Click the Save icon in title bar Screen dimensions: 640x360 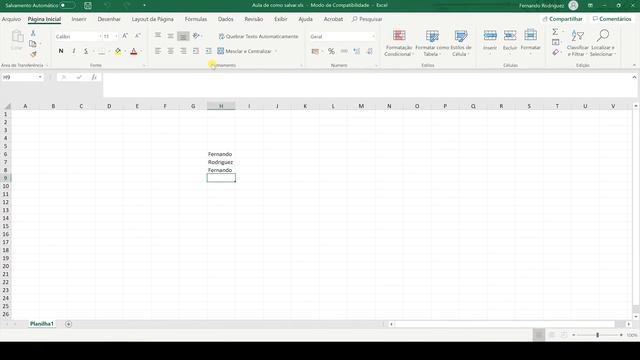point(88,5)
